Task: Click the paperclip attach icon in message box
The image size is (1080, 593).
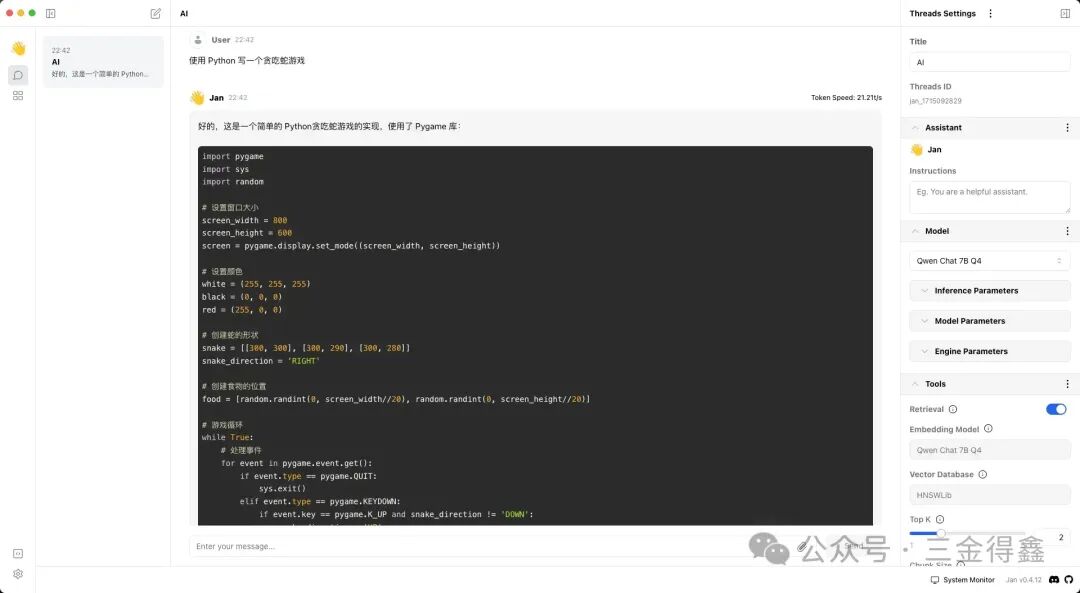Action: [802, 546]
